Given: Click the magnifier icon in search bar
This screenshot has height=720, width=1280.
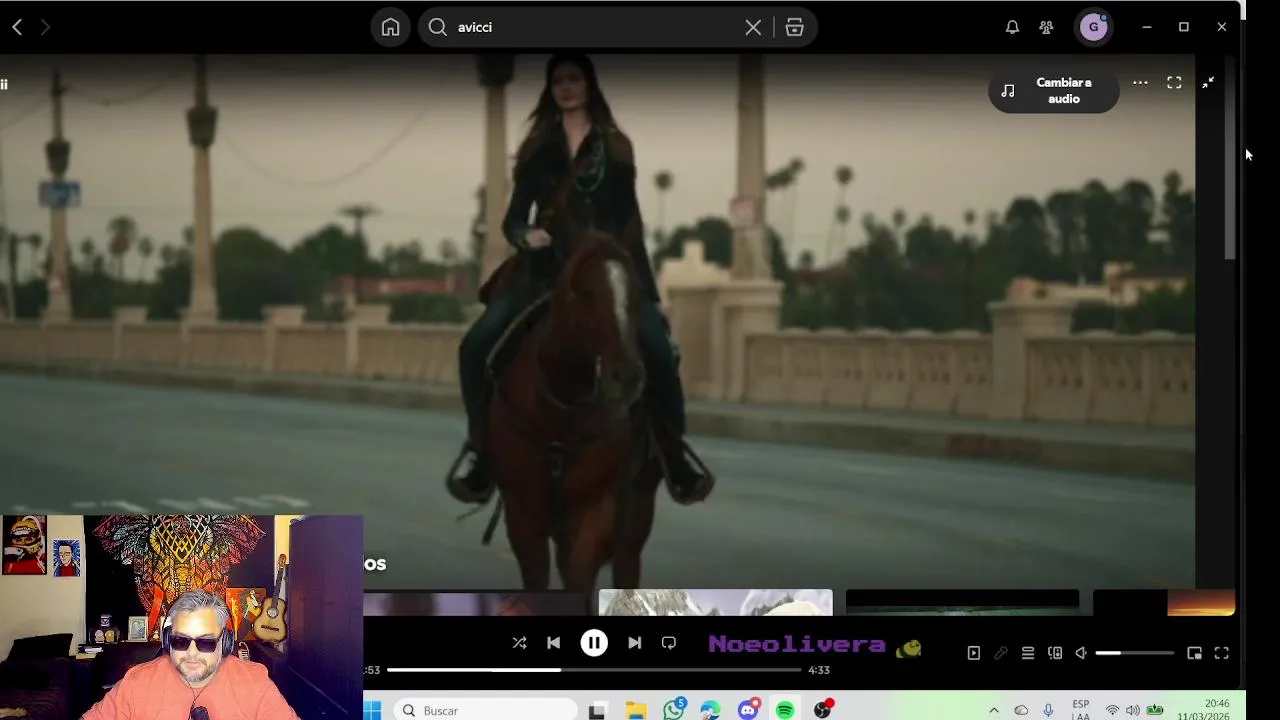Looking at the screenshot, I should point(438,28).
